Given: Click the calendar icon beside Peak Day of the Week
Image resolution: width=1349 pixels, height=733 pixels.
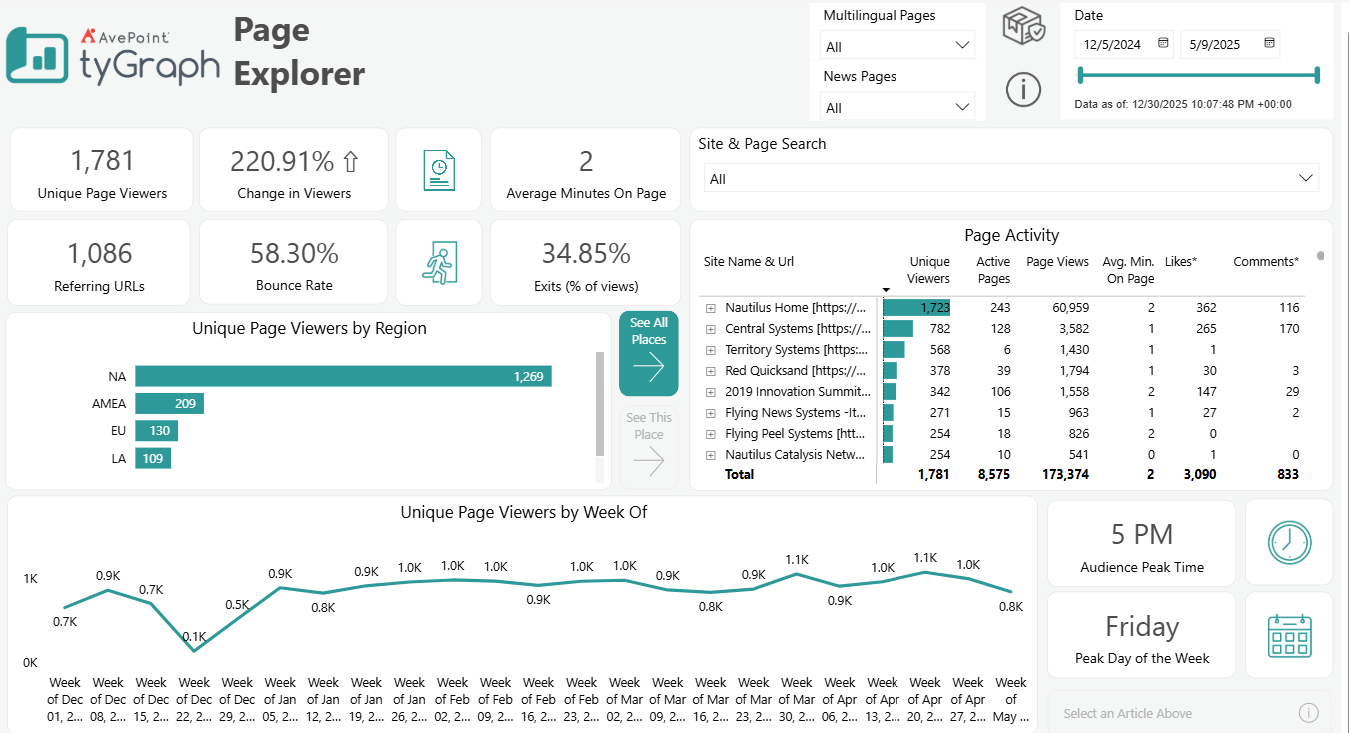Looking at the screenshot, I should (1289, 635).
